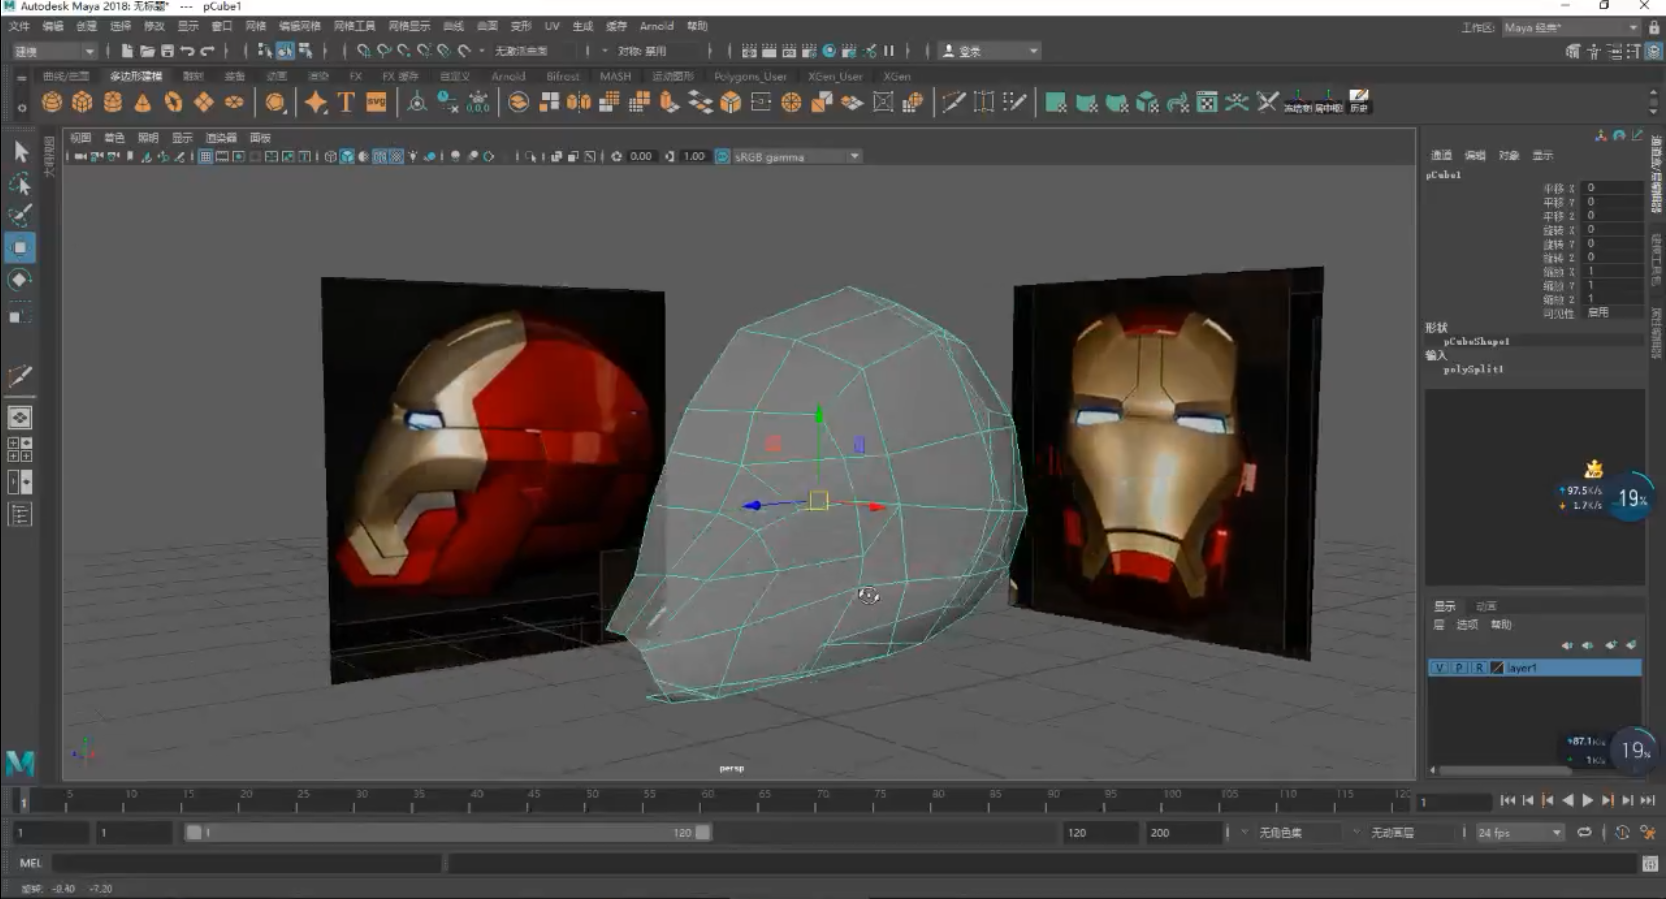Click the SVG import shelf icon

[x=376, y=102]
